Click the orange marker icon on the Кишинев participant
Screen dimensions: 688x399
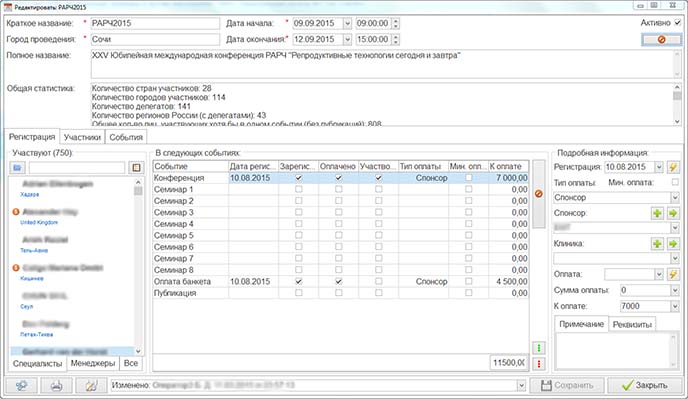[x=16, y=268]
